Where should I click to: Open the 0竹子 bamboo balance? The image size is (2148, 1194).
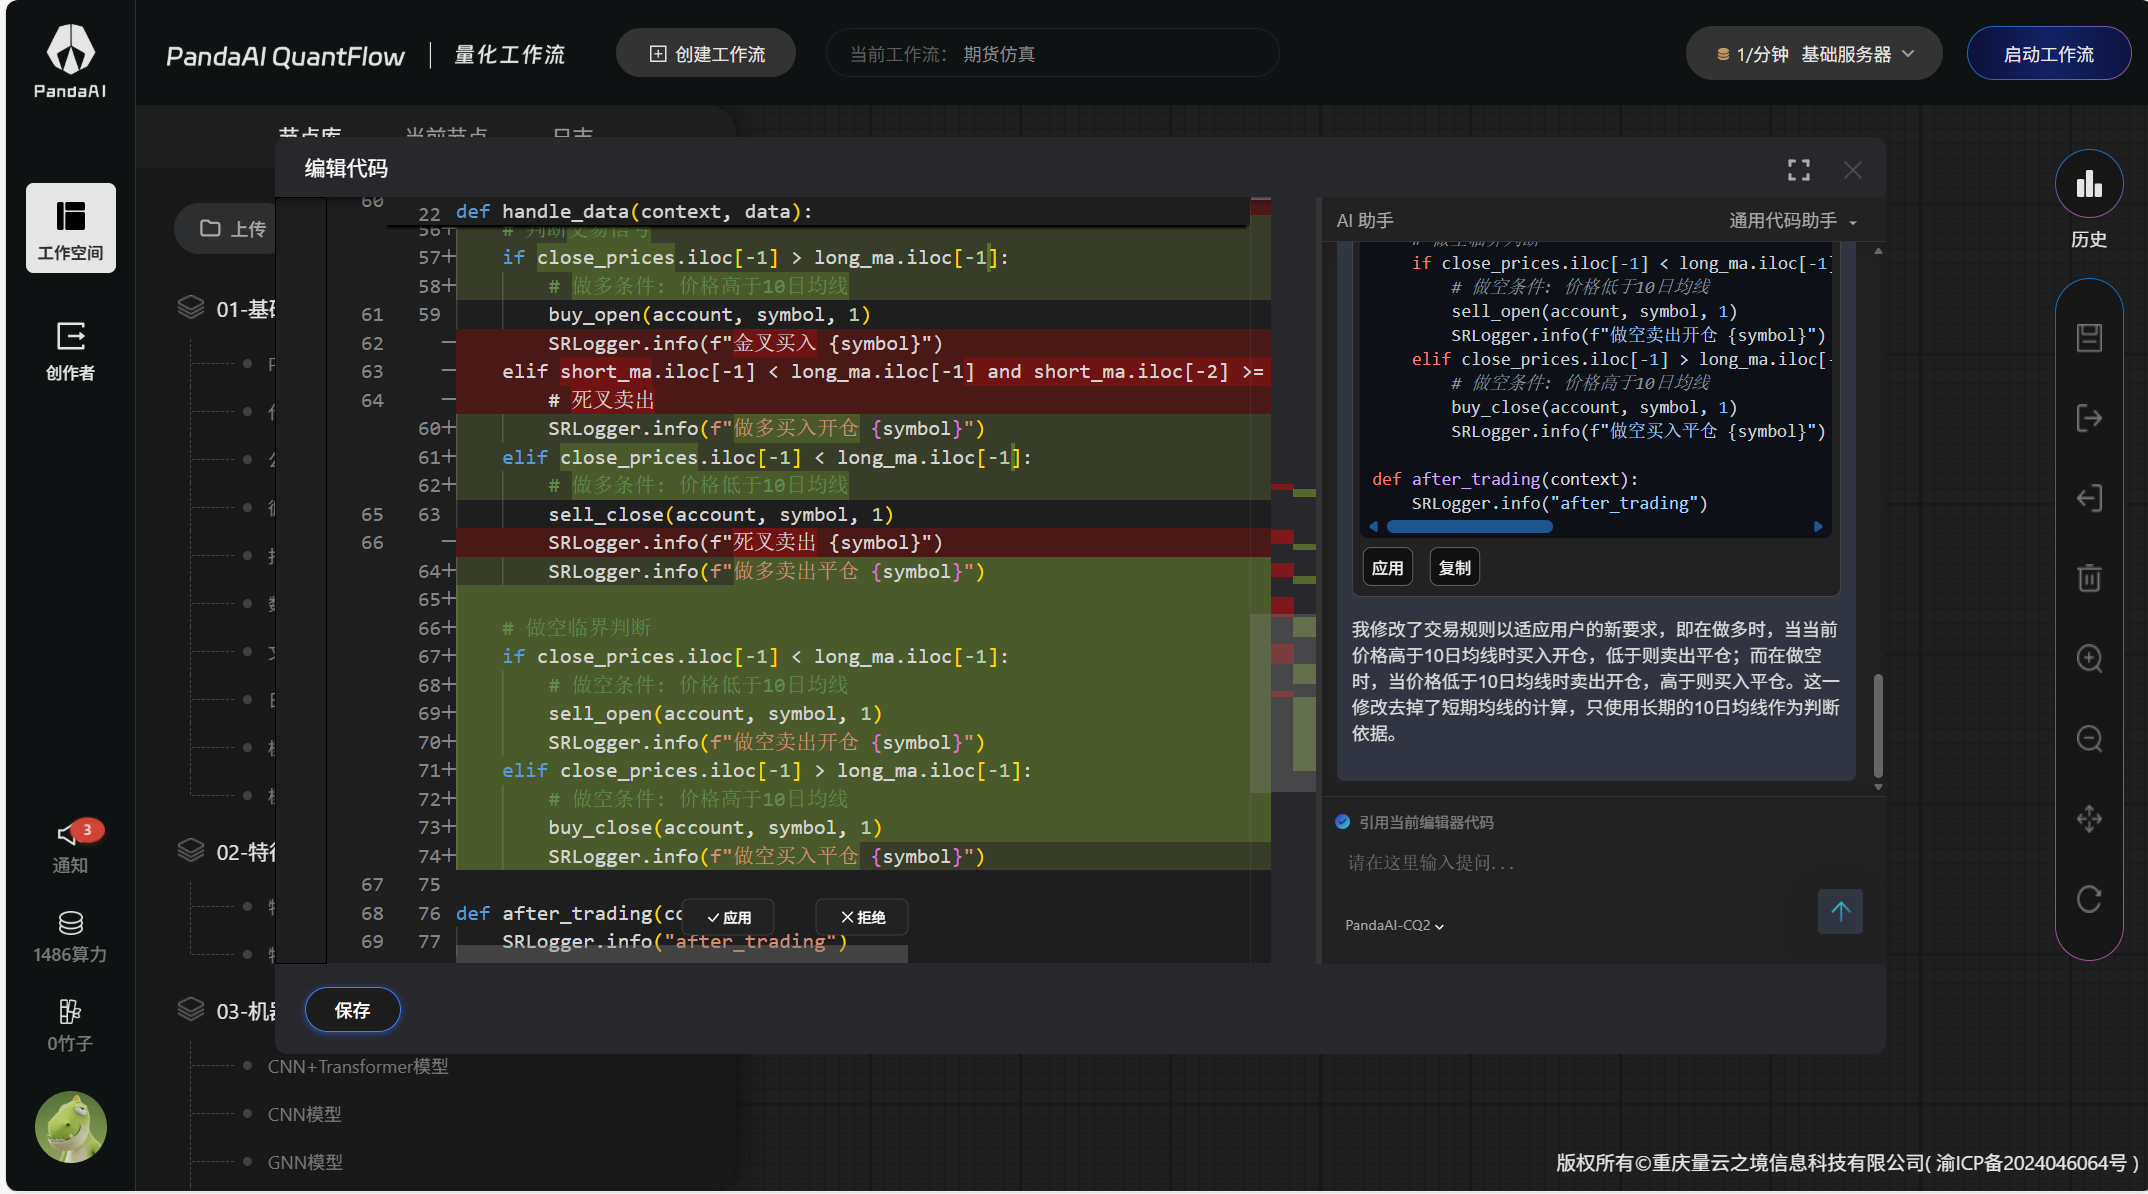pos(70,1025)
